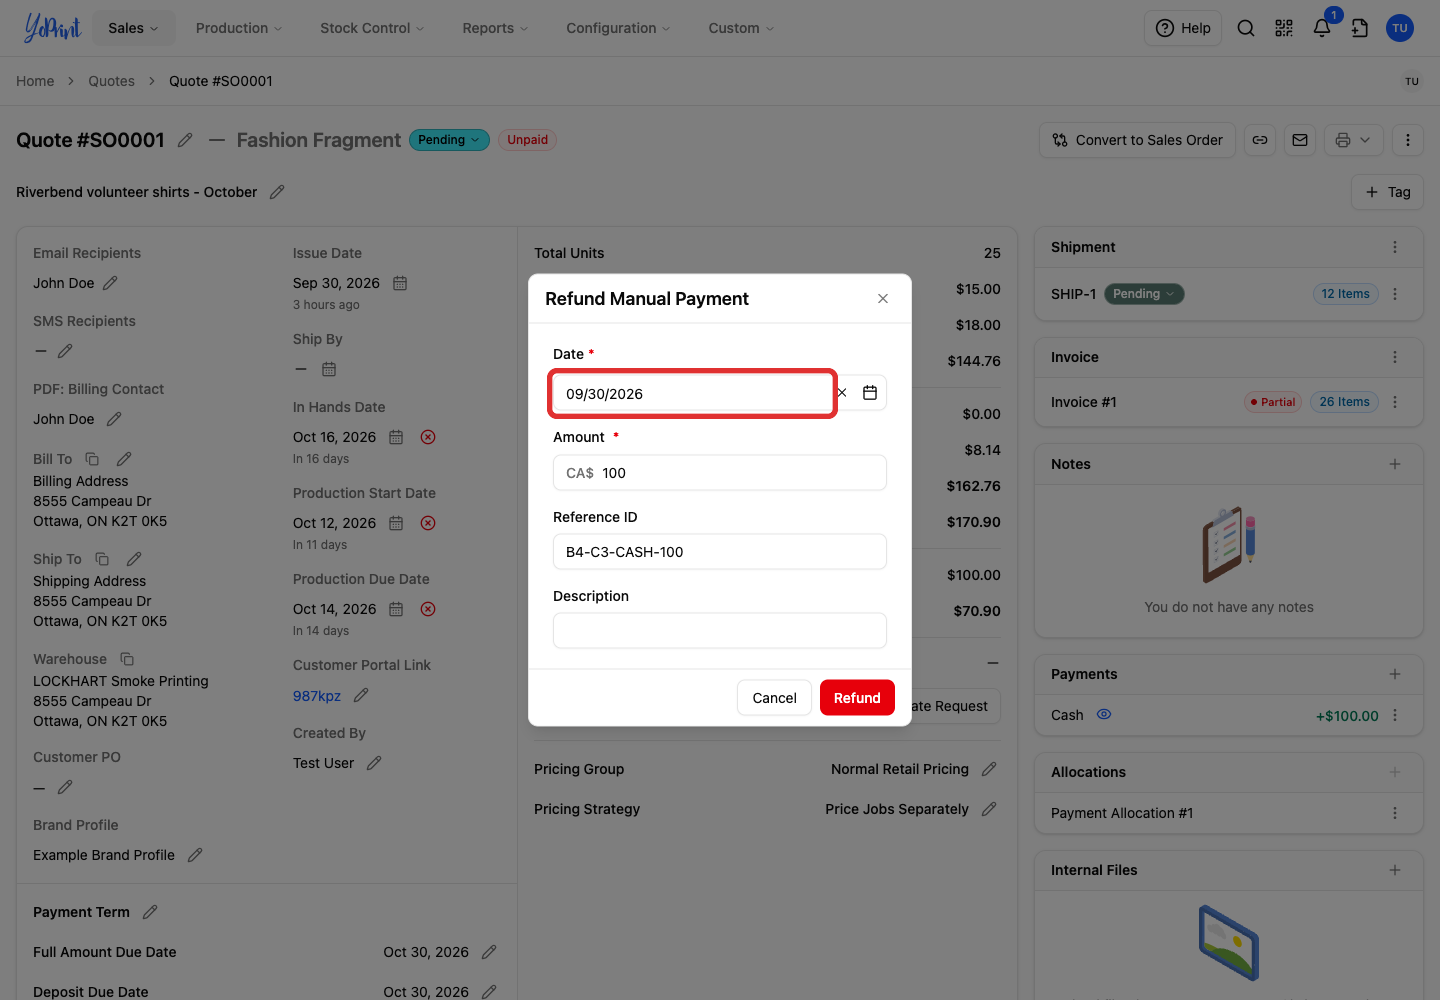This screenshot has height=1000, width=1440.
Task: Email the quote via envelope icon
Action: [x=1300, y=140]
